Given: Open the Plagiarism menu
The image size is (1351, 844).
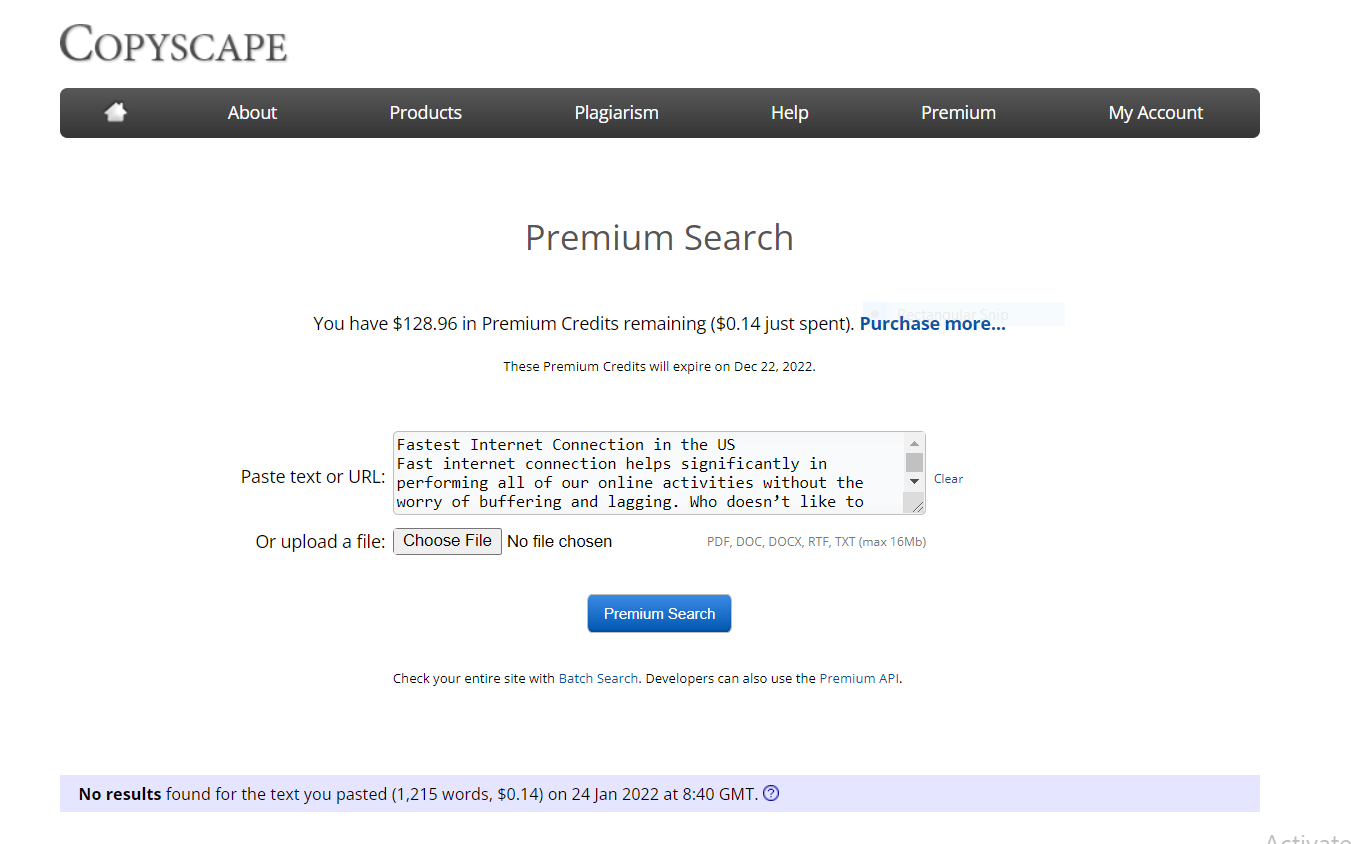Looking at the screenshot, I should tap(617, 113).
